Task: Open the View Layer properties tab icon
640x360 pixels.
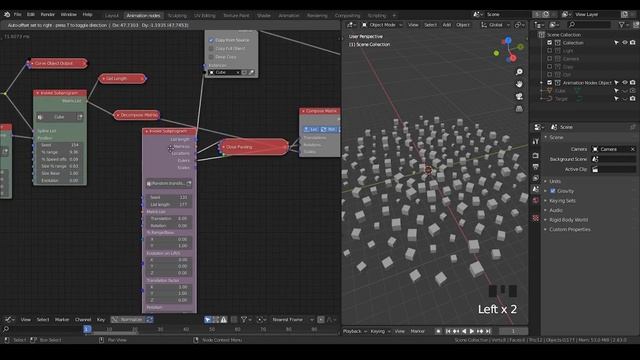Action: [x=536, y=178]
